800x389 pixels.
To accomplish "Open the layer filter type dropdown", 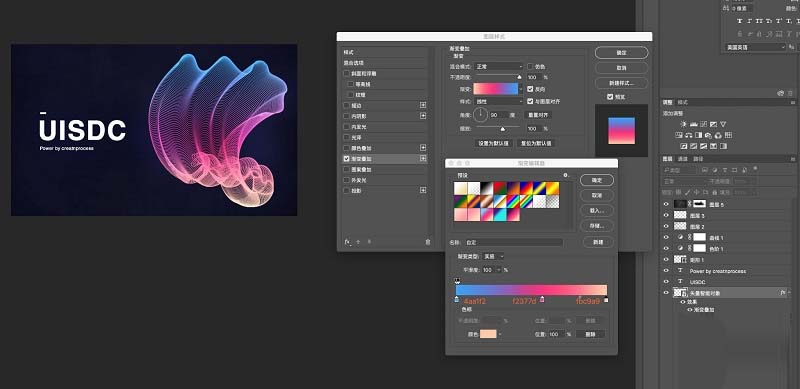I will 680,170.
